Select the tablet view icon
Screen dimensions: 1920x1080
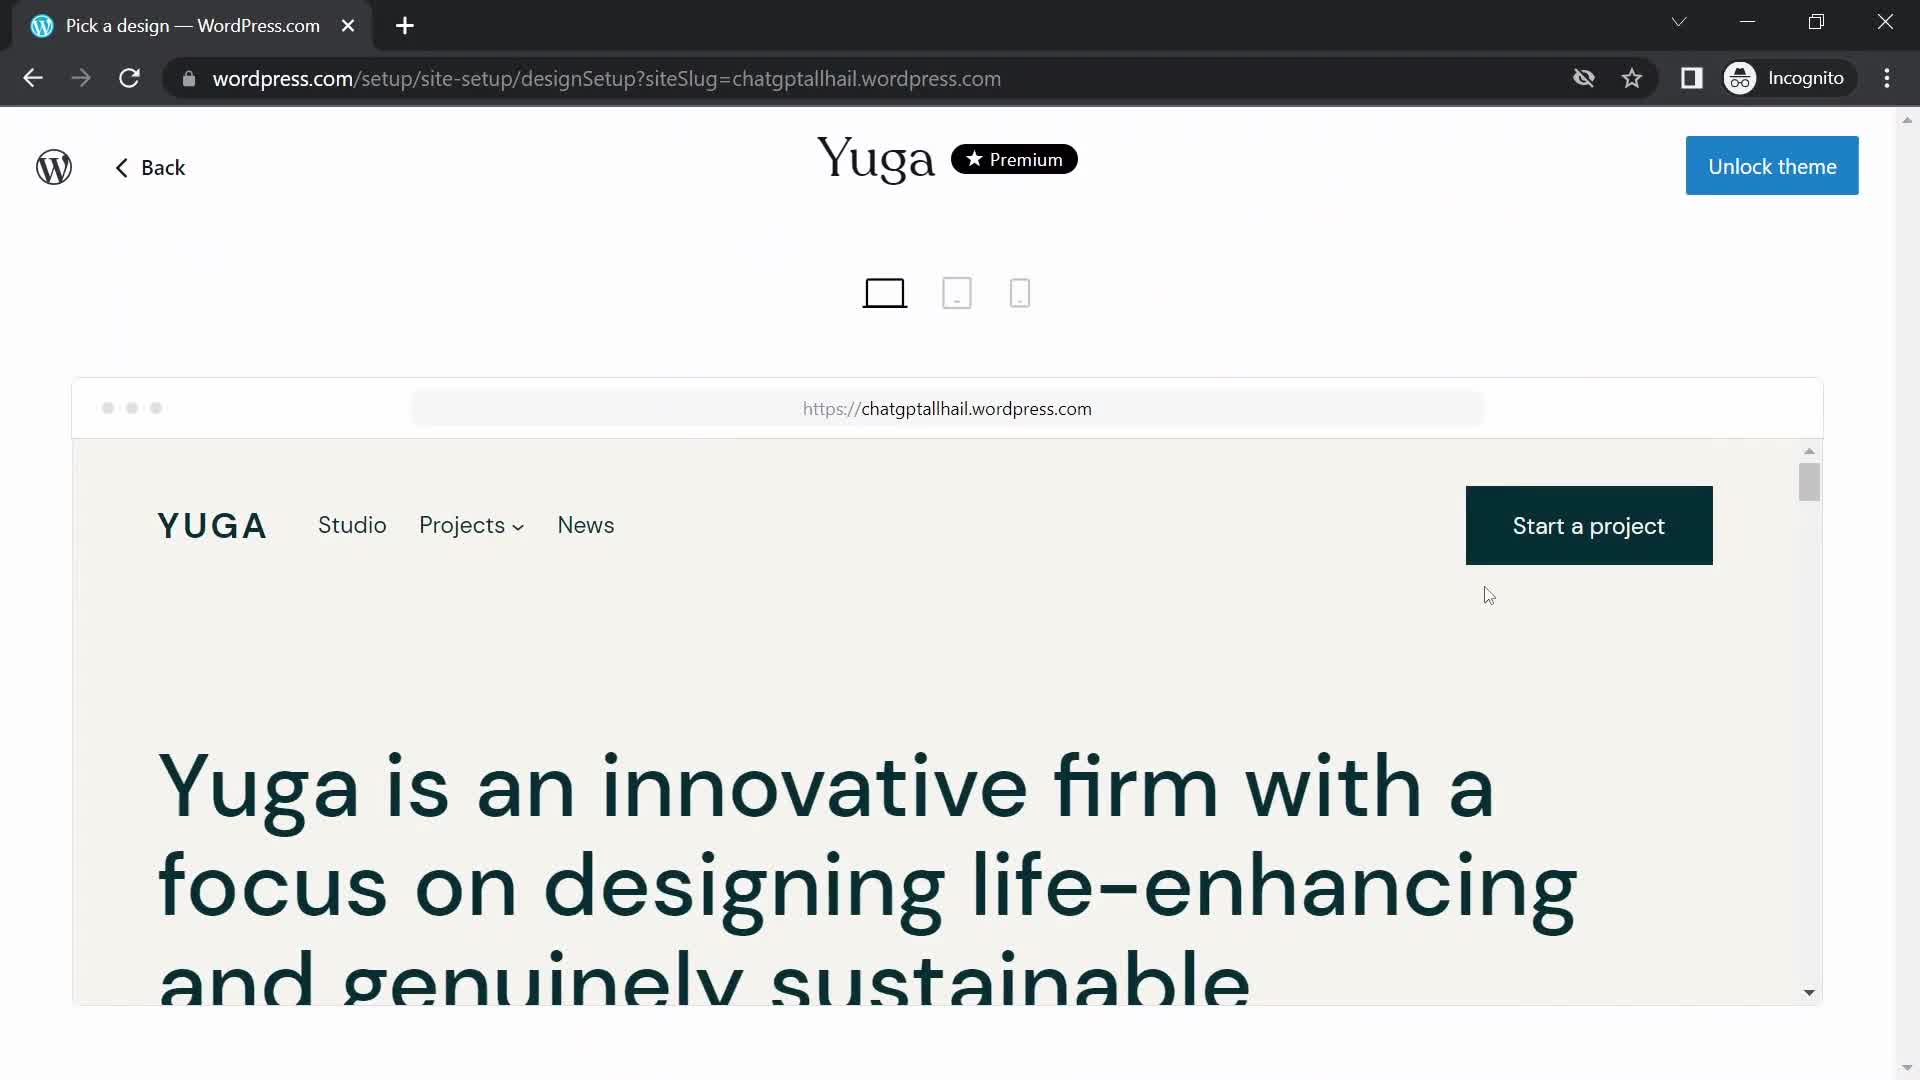click(x=957, y=293)
